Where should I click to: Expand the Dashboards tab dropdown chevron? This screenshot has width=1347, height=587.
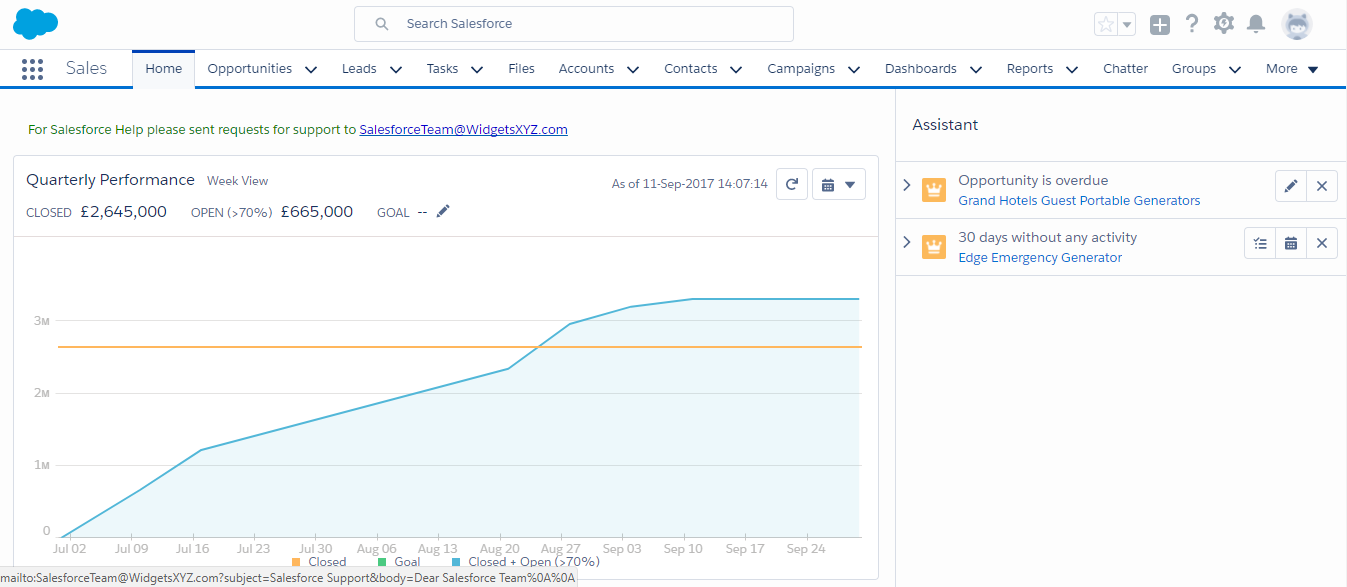(975, 70)
